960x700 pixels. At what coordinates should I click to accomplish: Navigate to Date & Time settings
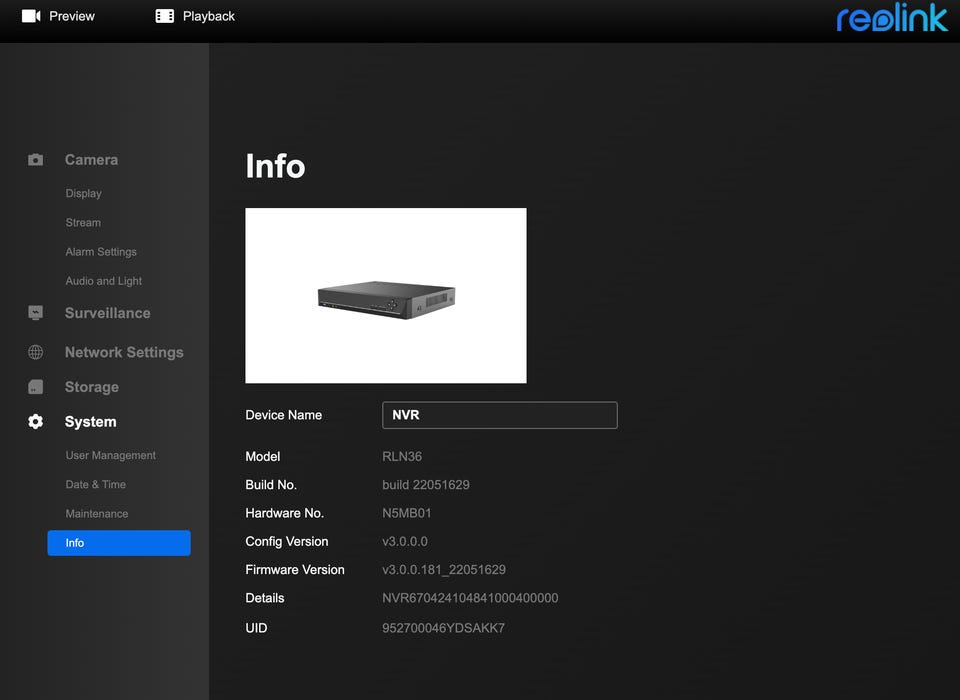[96, 484]
